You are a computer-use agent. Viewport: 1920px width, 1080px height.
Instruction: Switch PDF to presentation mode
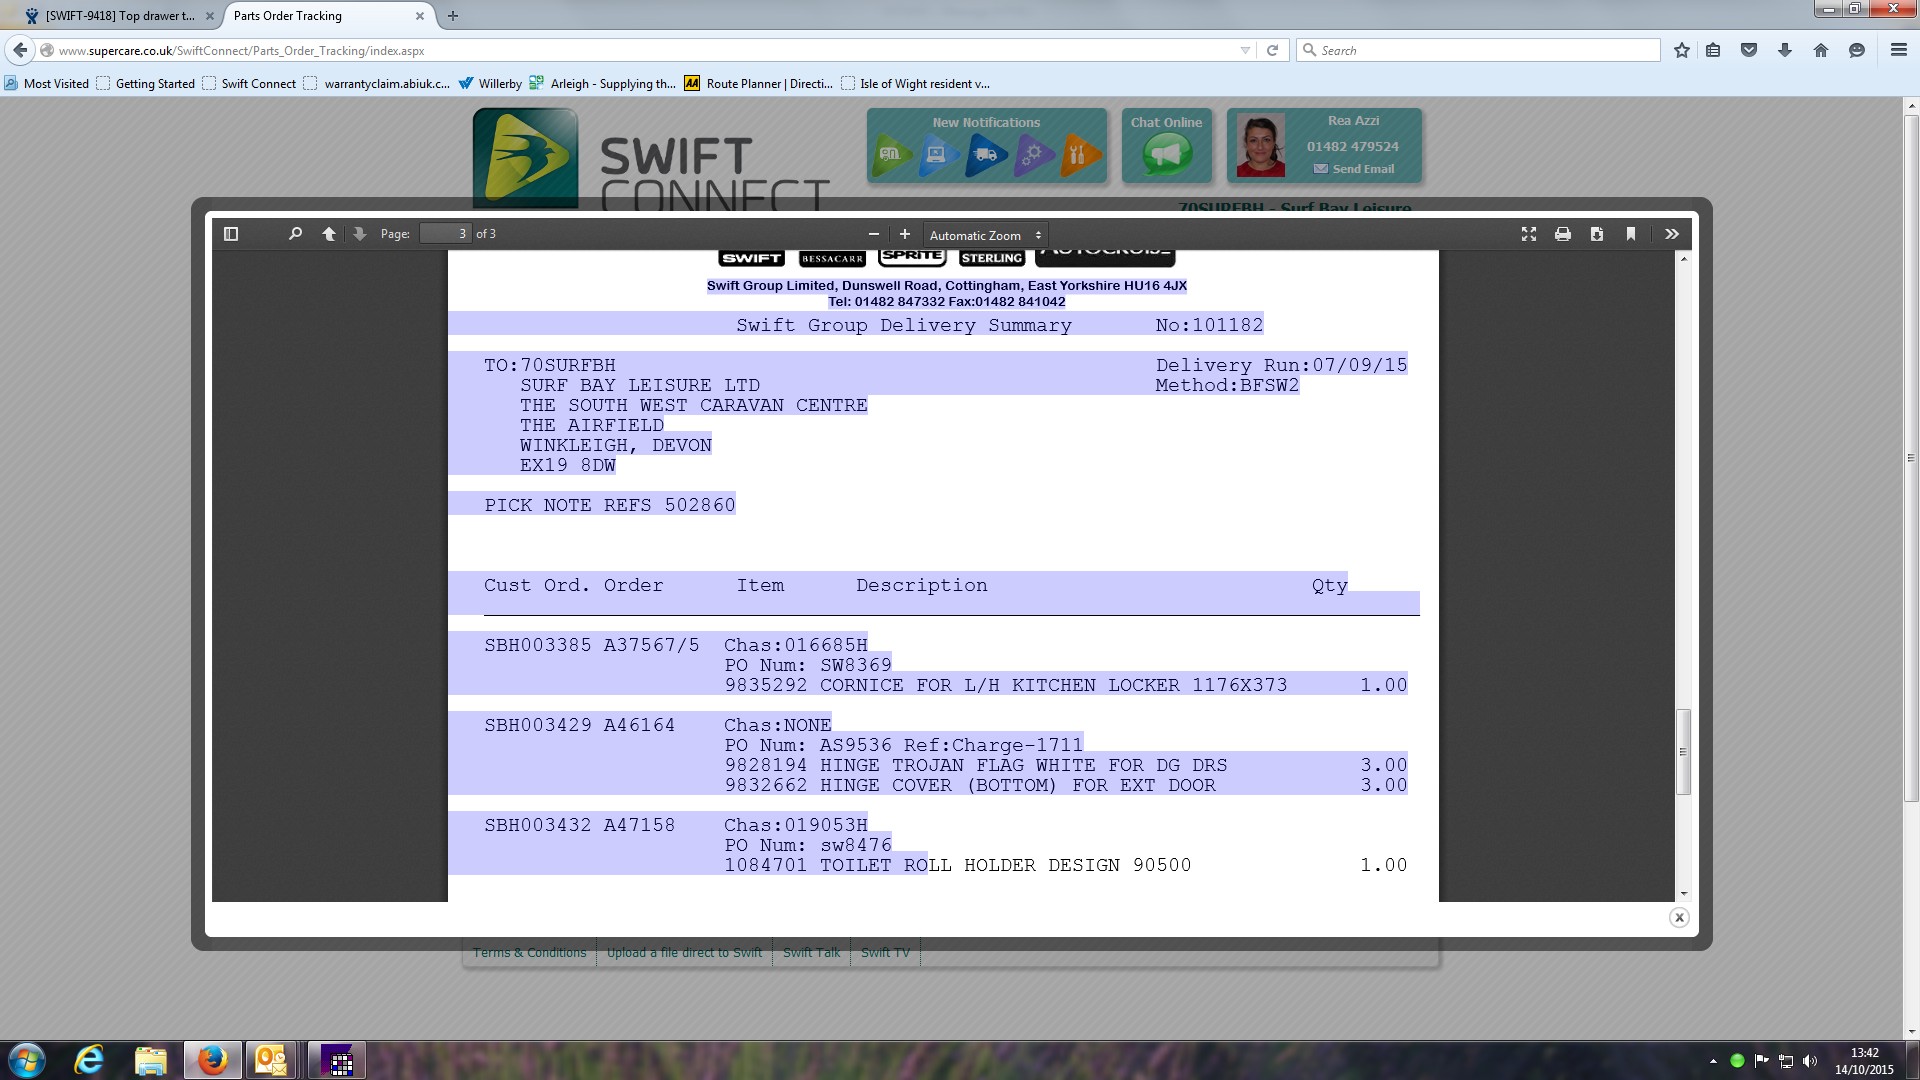(1528, 234)
